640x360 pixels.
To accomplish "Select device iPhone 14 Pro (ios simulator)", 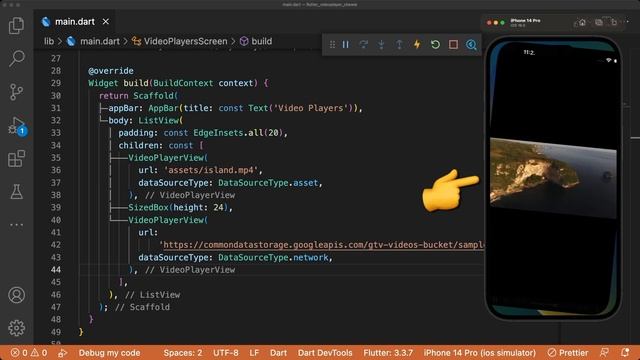I will click(480, 353).
